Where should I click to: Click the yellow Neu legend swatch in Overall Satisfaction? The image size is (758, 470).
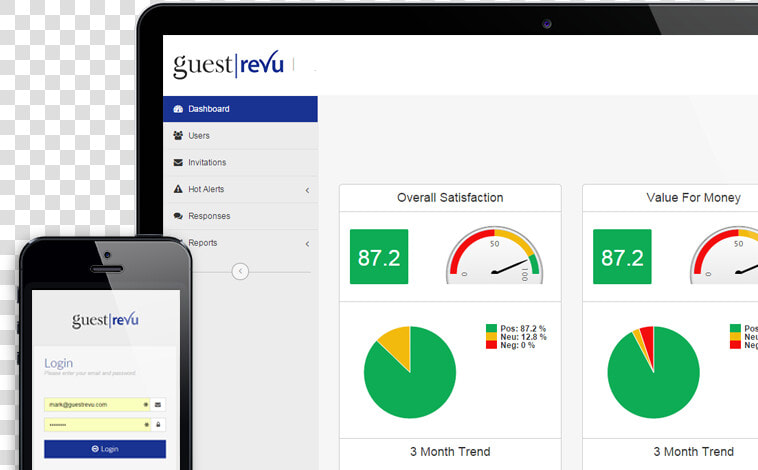click(491, 337)
